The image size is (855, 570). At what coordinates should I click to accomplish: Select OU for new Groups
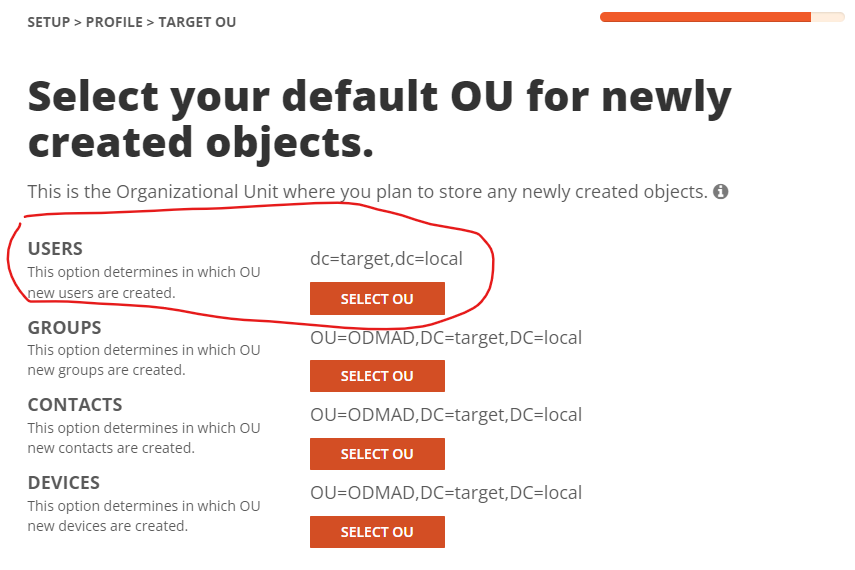(377, 376)
